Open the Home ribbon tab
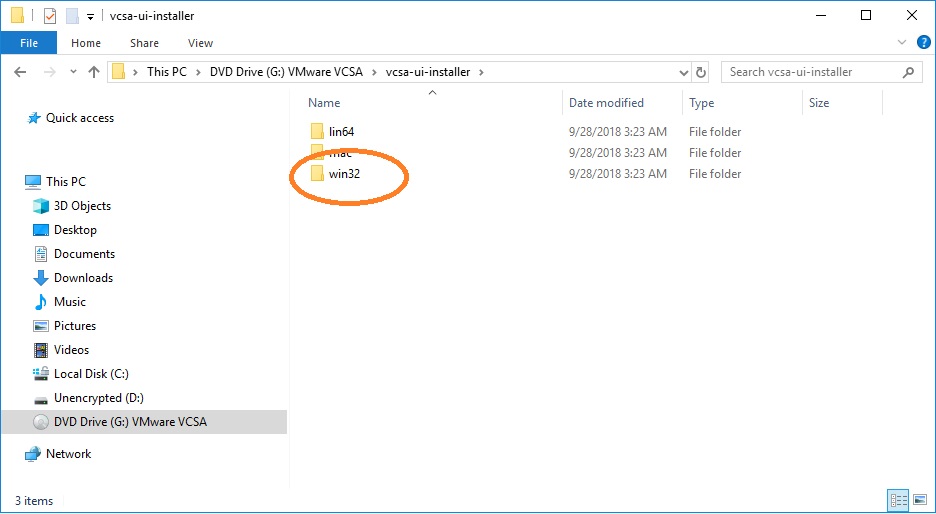The height and width of the screenshot is (514, 936). (x=86, y=43)
